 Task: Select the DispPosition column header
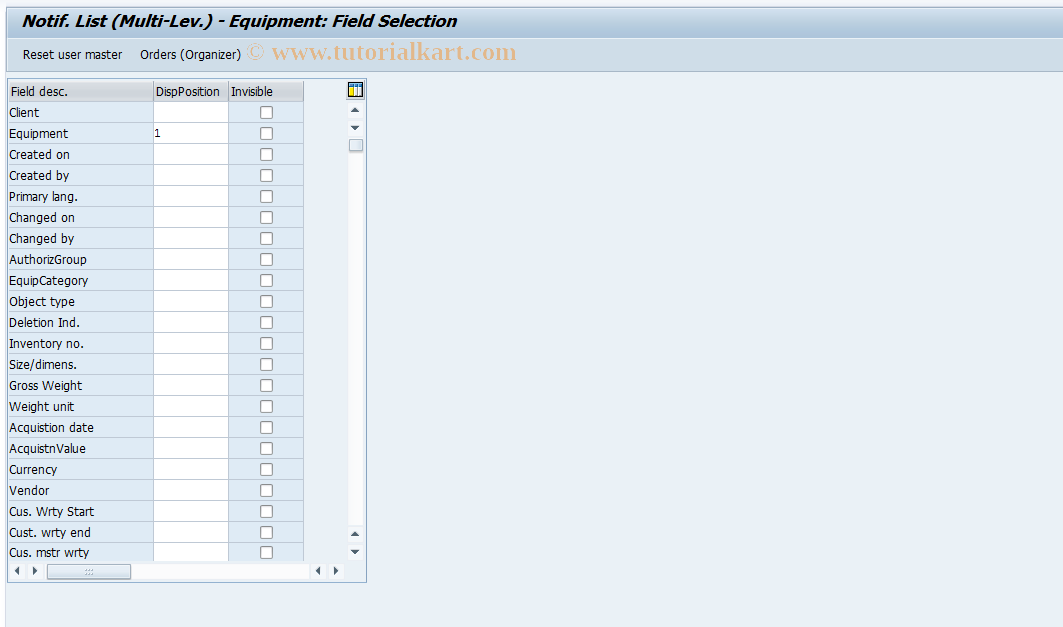pyautogui.click(x=191, y=92)
